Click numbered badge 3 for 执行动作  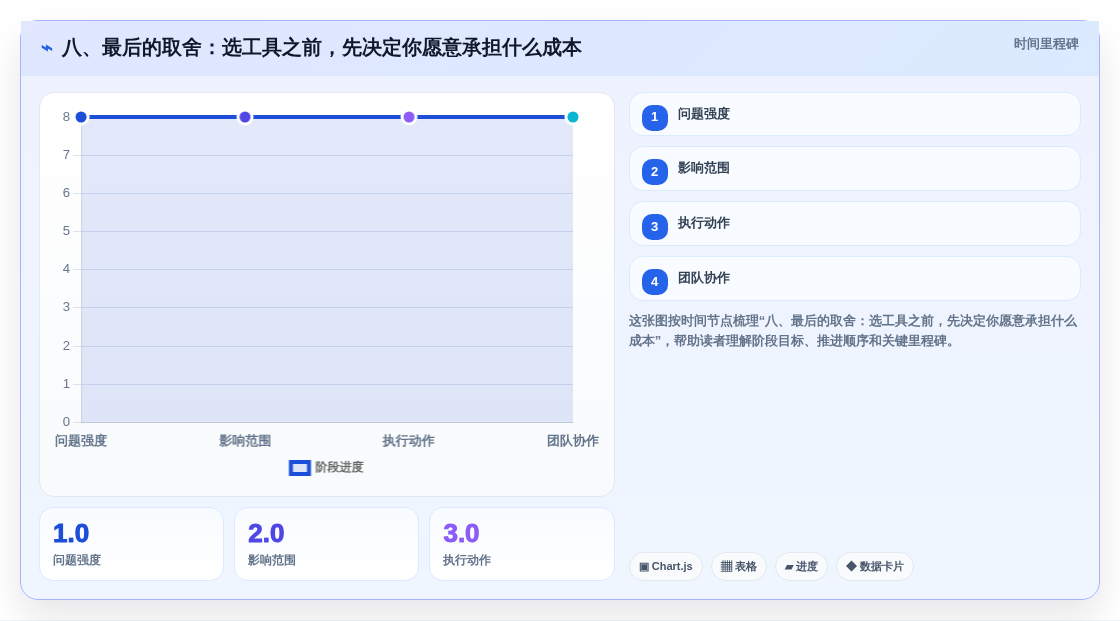coord(654,227)
